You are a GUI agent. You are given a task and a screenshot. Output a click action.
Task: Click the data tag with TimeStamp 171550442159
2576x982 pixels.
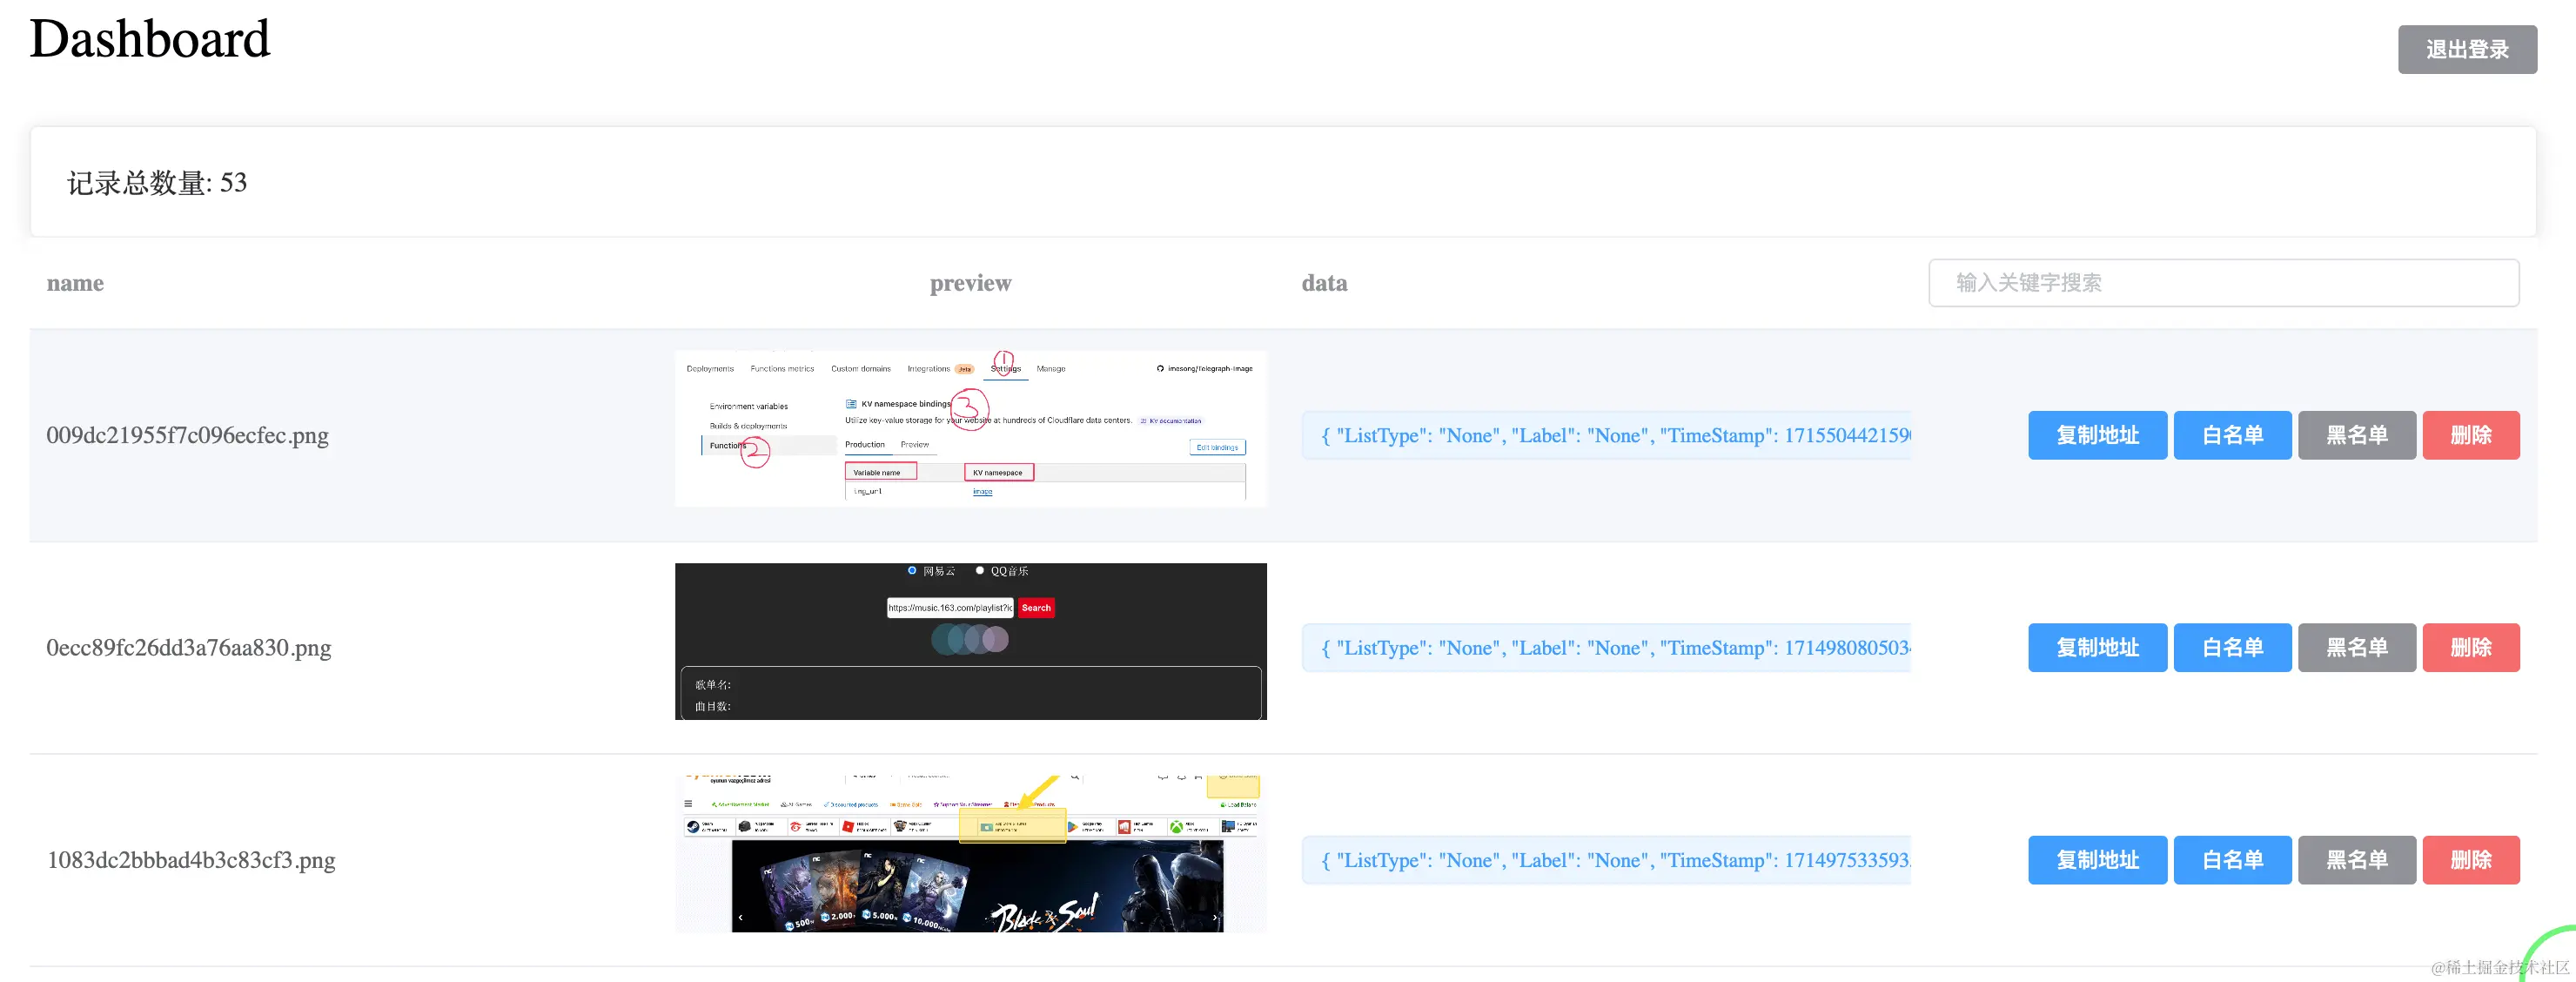tap(1606, 435)
